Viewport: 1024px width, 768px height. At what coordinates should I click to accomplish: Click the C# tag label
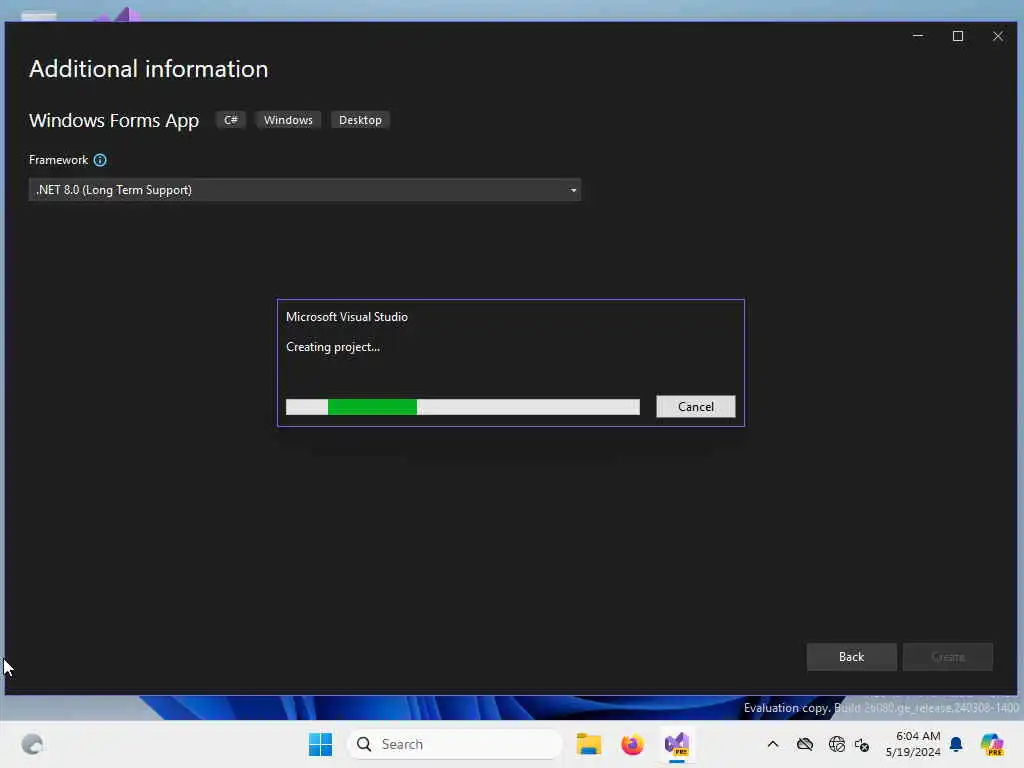coord(231,120)
